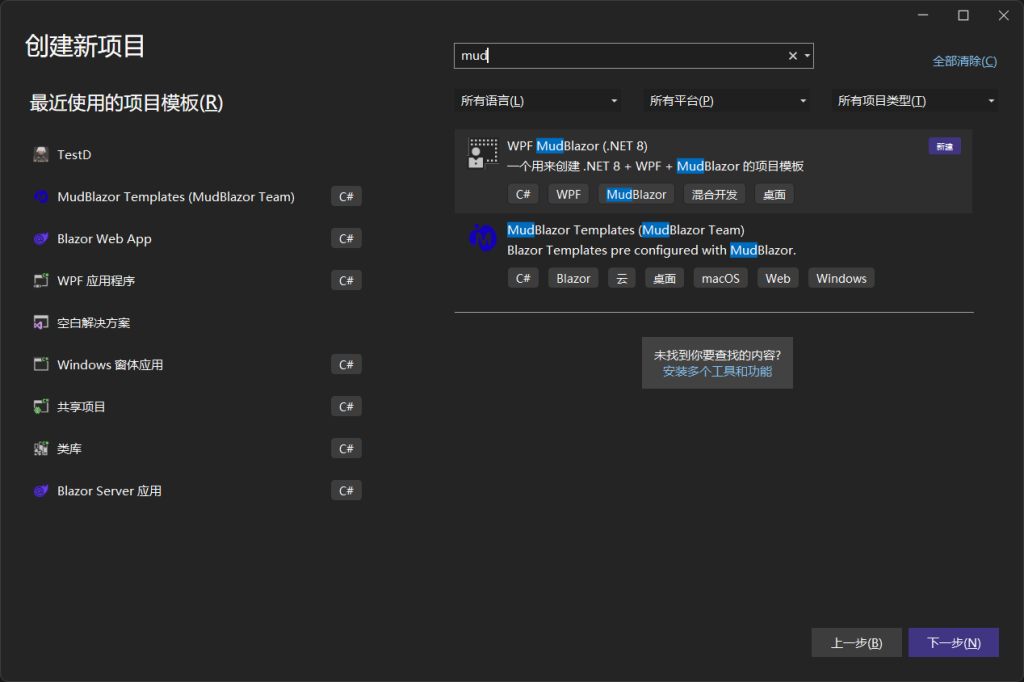This screenshot has width=1024, height=682.
Task: Click the 下一步 button
Action: (x=953, y=642)
